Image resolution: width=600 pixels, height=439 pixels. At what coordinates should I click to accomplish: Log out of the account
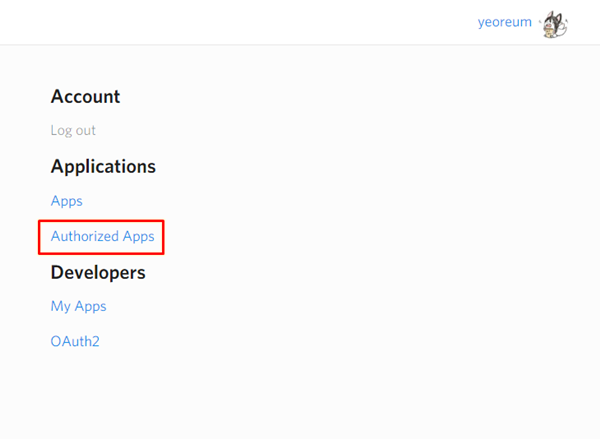pos(73,131)
